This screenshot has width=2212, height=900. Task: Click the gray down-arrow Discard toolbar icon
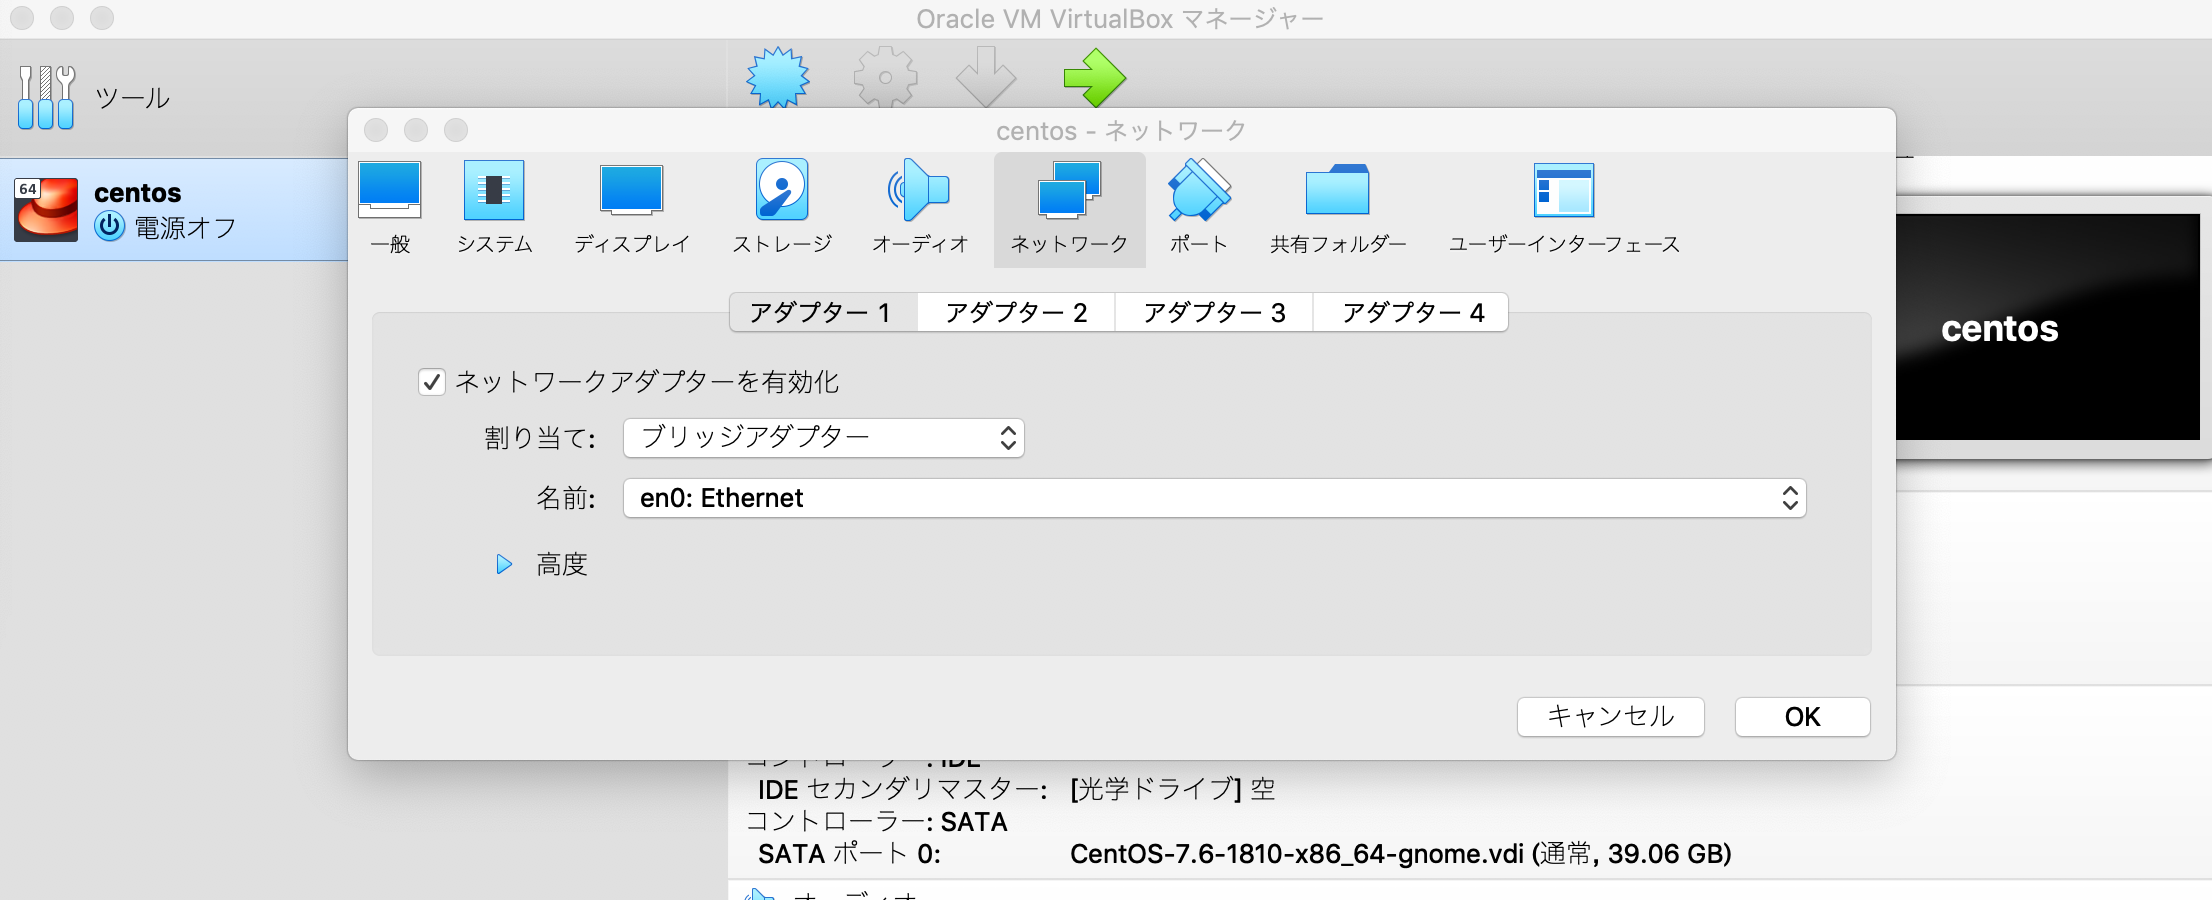(x=986, y=77)
